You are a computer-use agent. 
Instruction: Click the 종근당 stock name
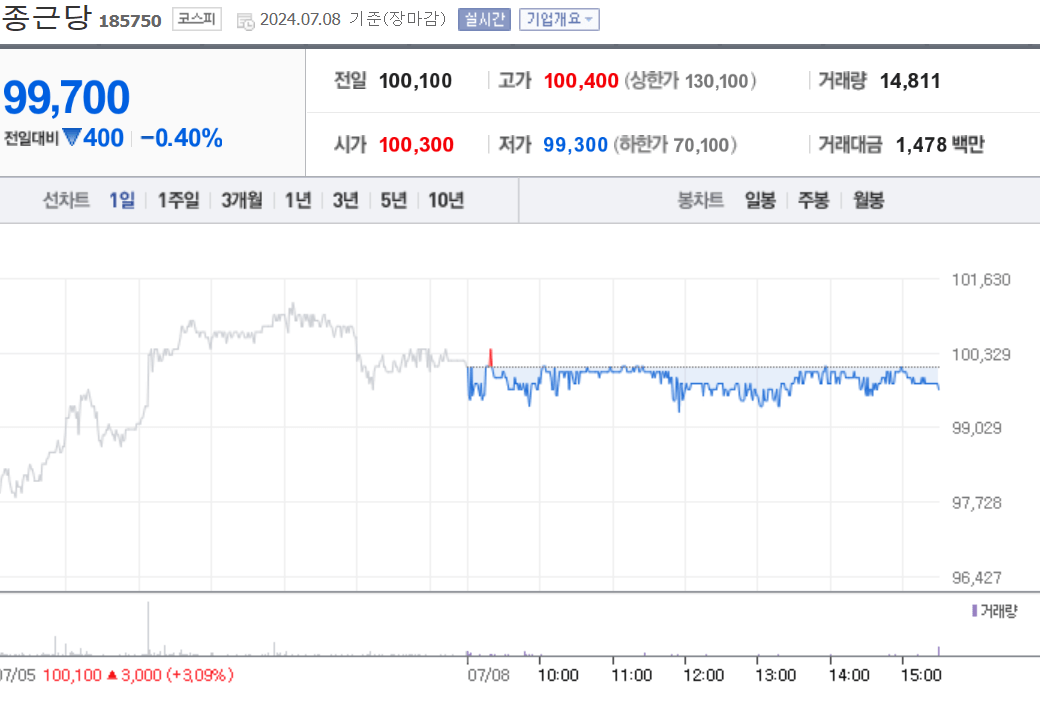pos(46,17)
